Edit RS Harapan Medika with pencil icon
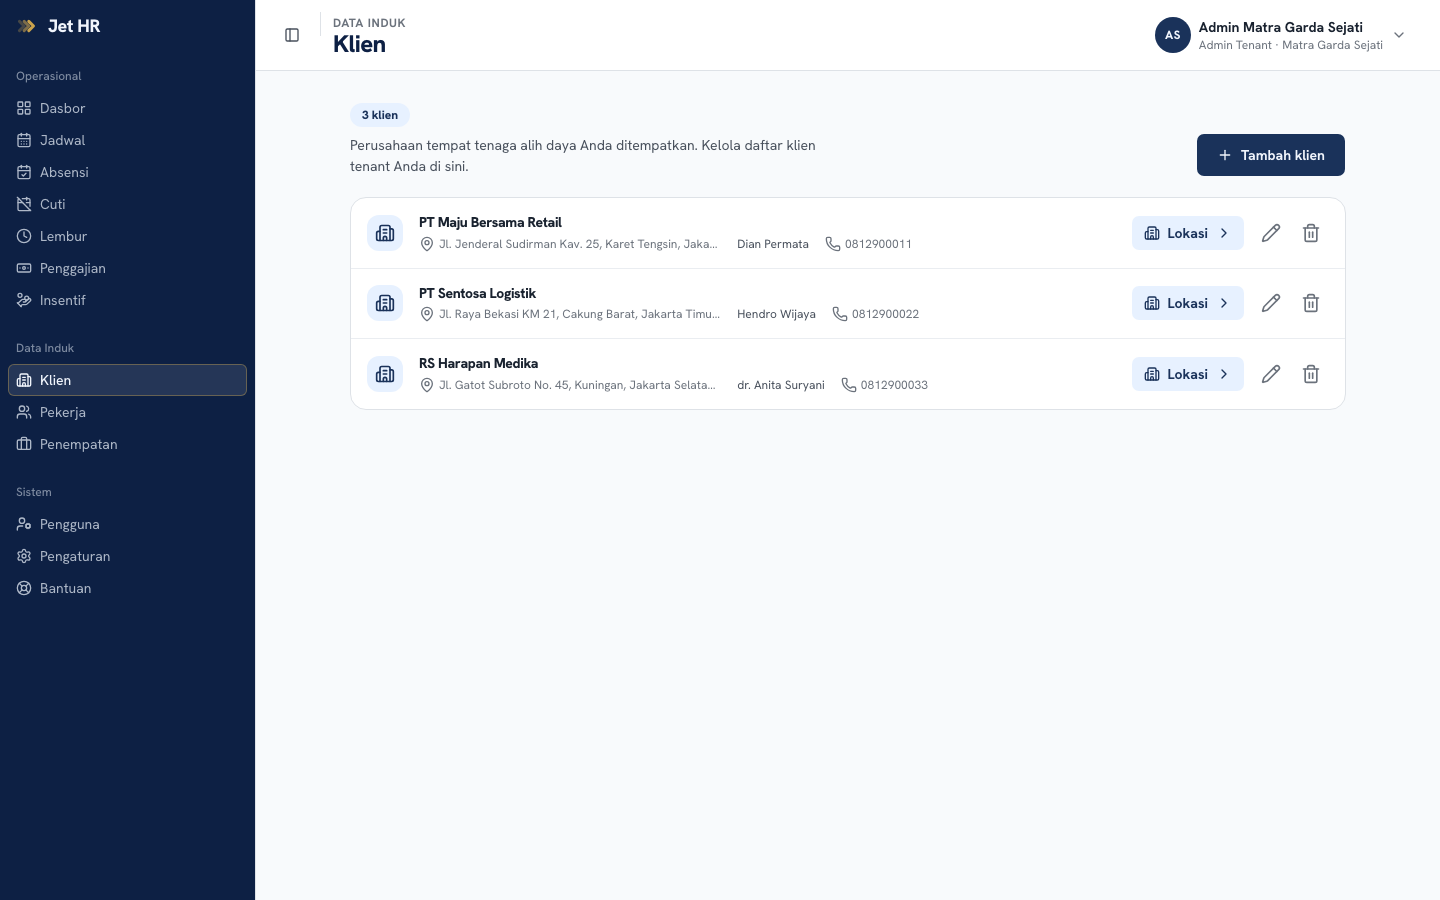 [x=1271, y=374]
